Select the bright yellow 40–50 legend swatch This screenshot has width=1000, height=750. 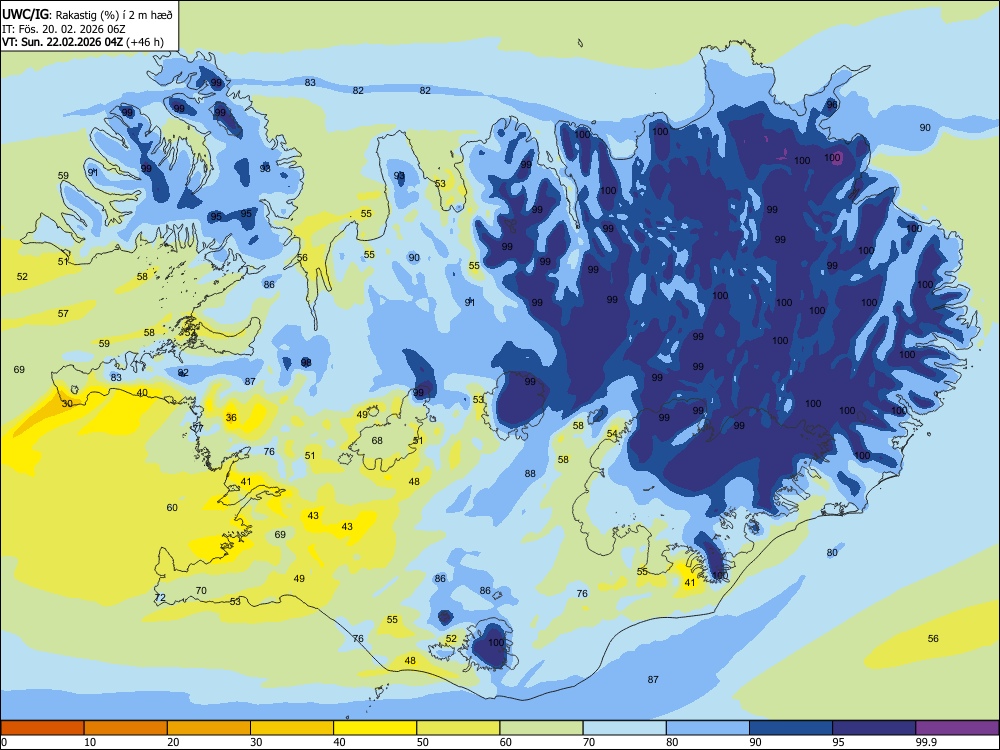click(375, 728)
